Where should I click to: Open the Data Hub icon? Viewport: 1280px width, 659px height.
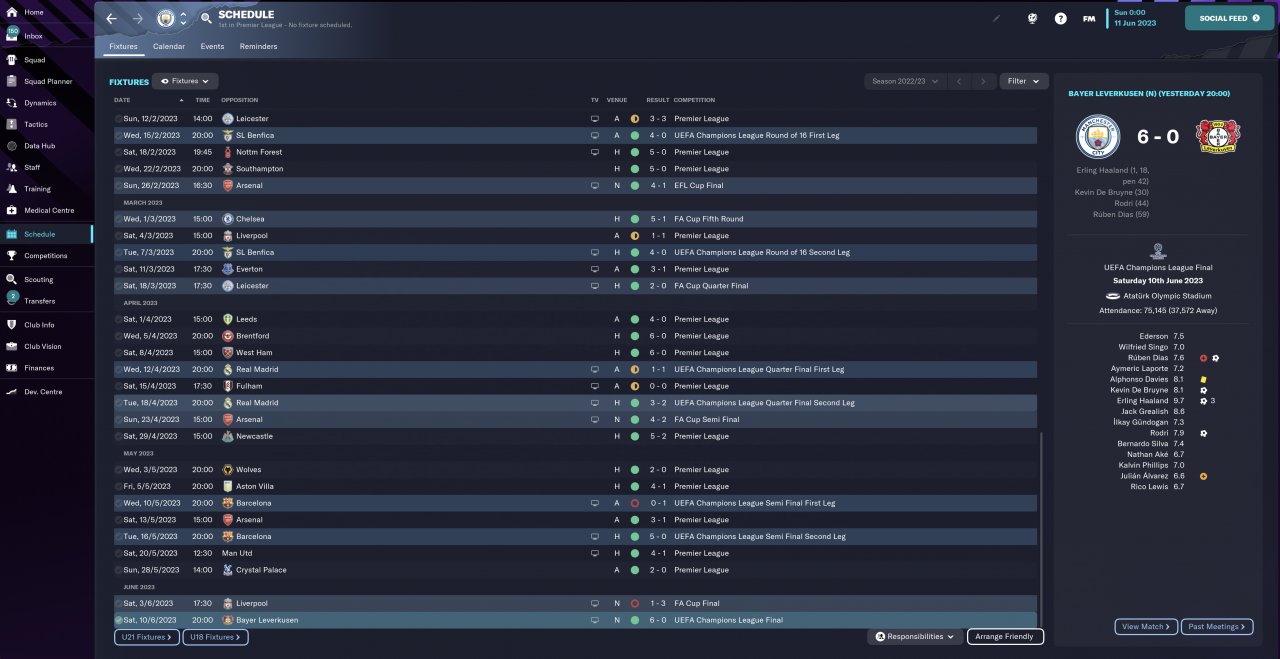[x=12, y=146]
